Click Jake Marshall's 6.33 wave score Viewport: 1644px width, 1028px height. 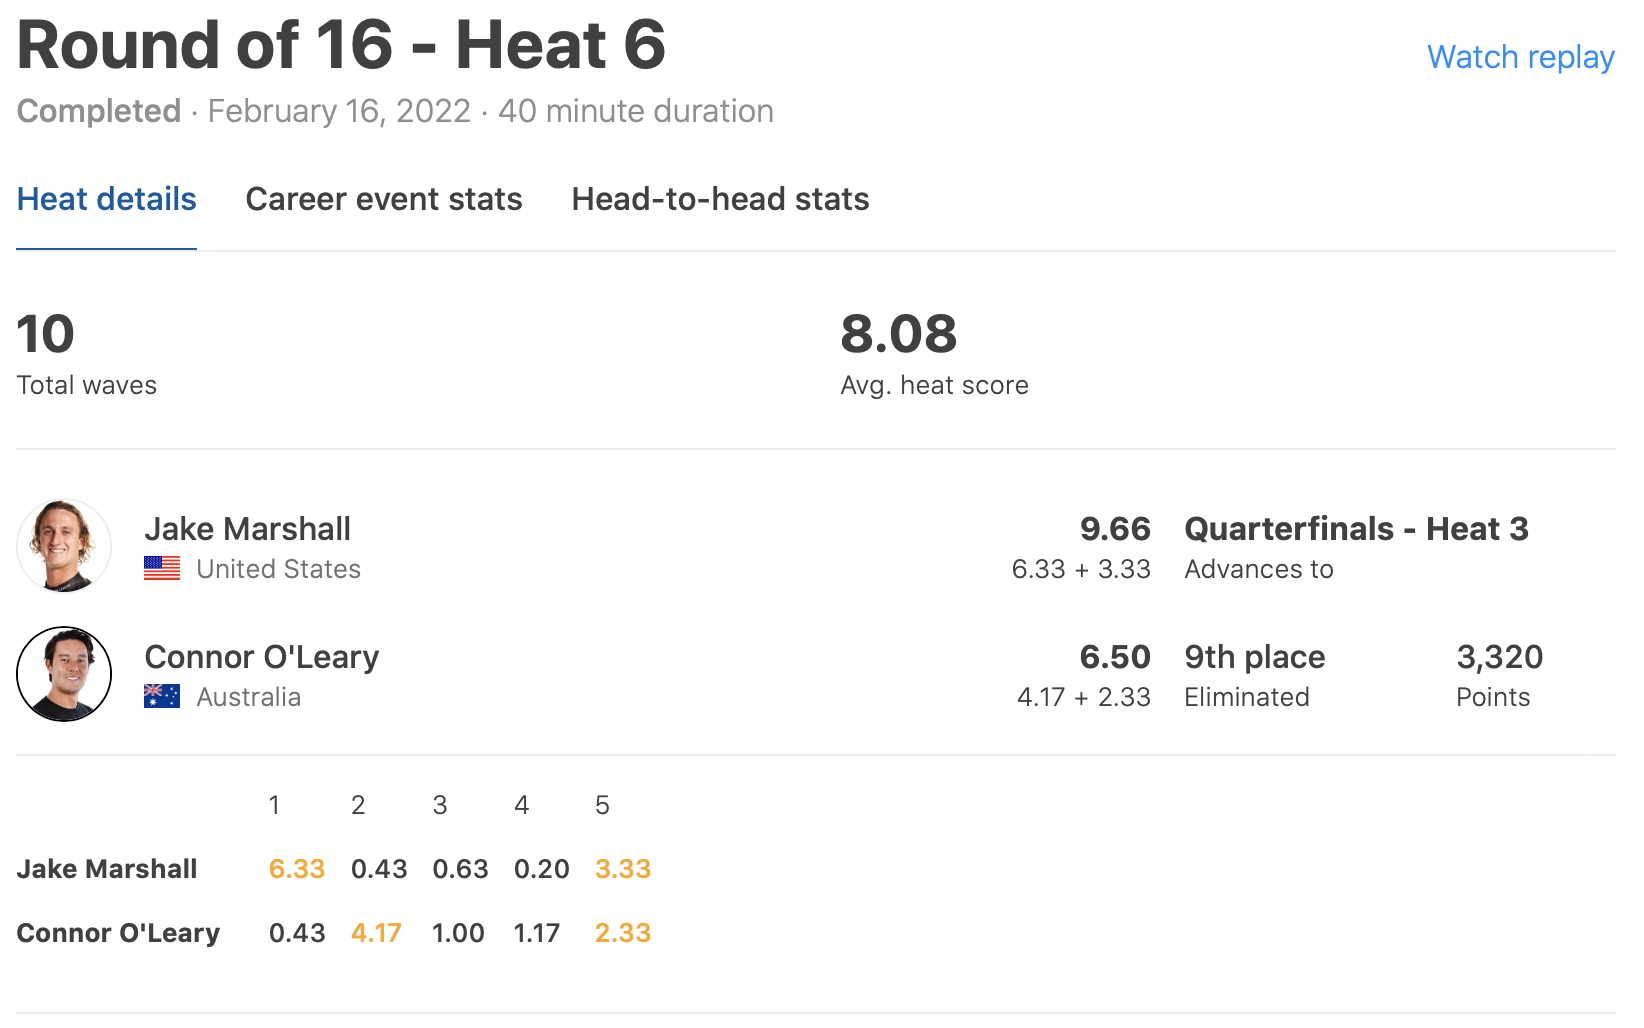297,869
